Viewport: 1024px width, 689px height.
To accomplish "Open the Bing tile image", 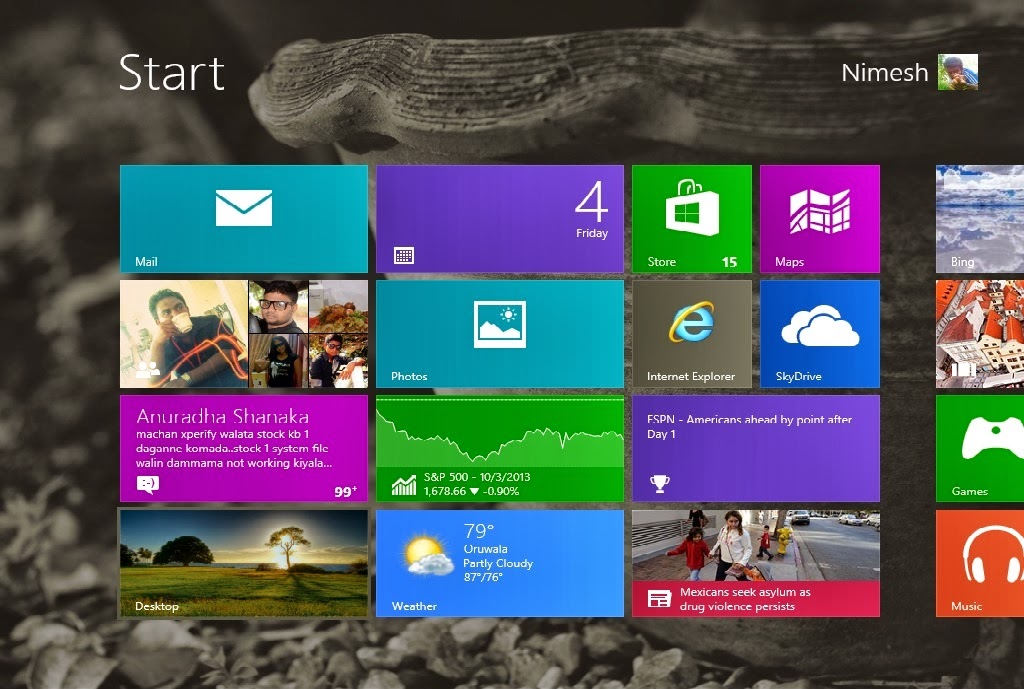I will (980, 219).
